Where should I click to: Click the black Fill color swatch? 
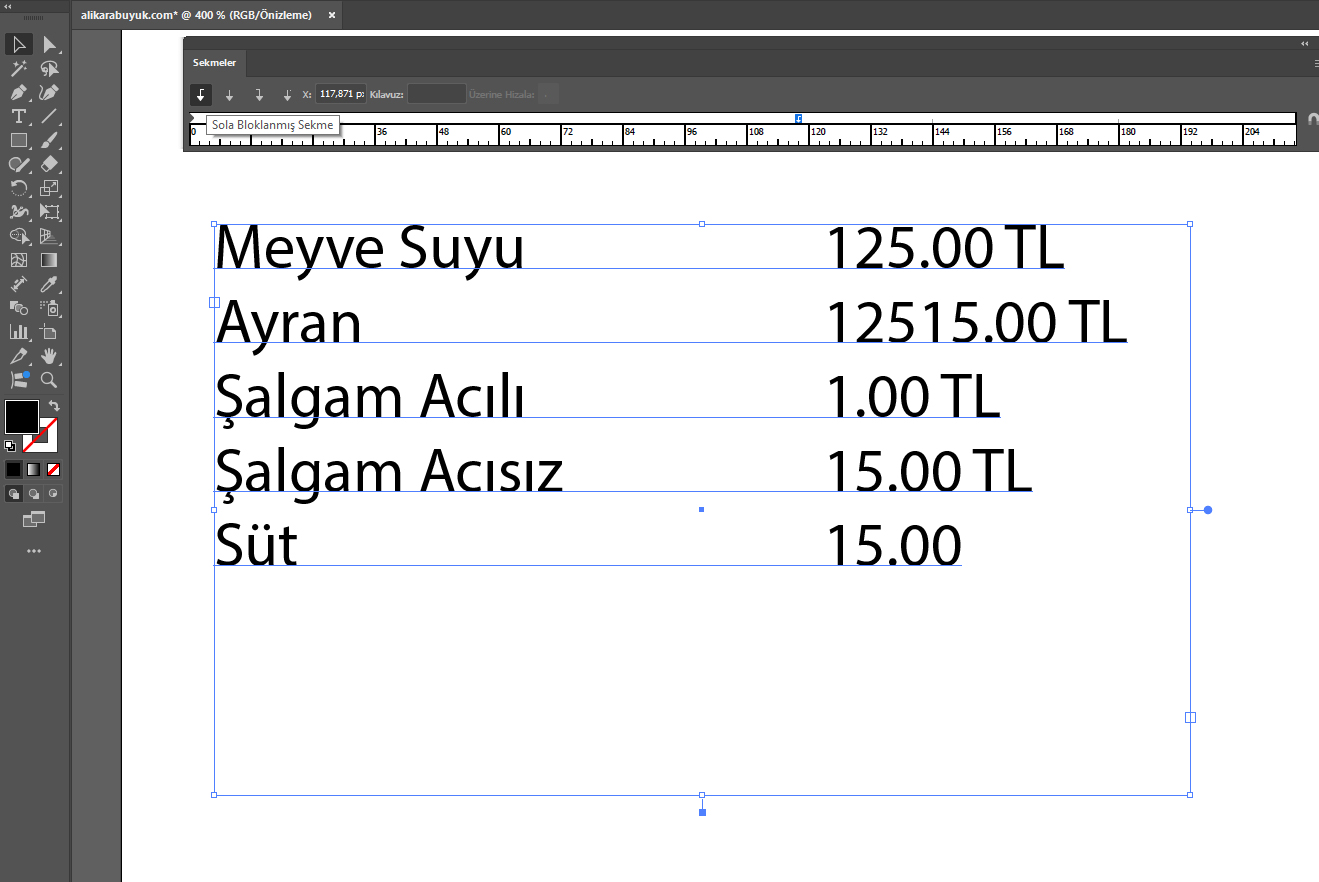22,417
